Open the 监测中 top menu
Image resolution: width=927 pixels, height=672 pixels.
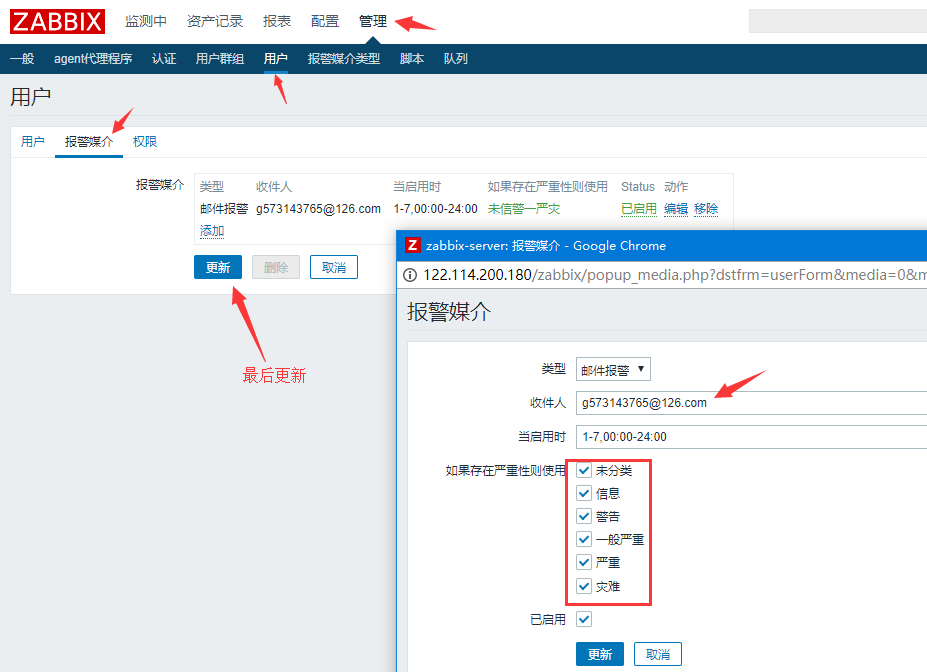click(145, 21)
